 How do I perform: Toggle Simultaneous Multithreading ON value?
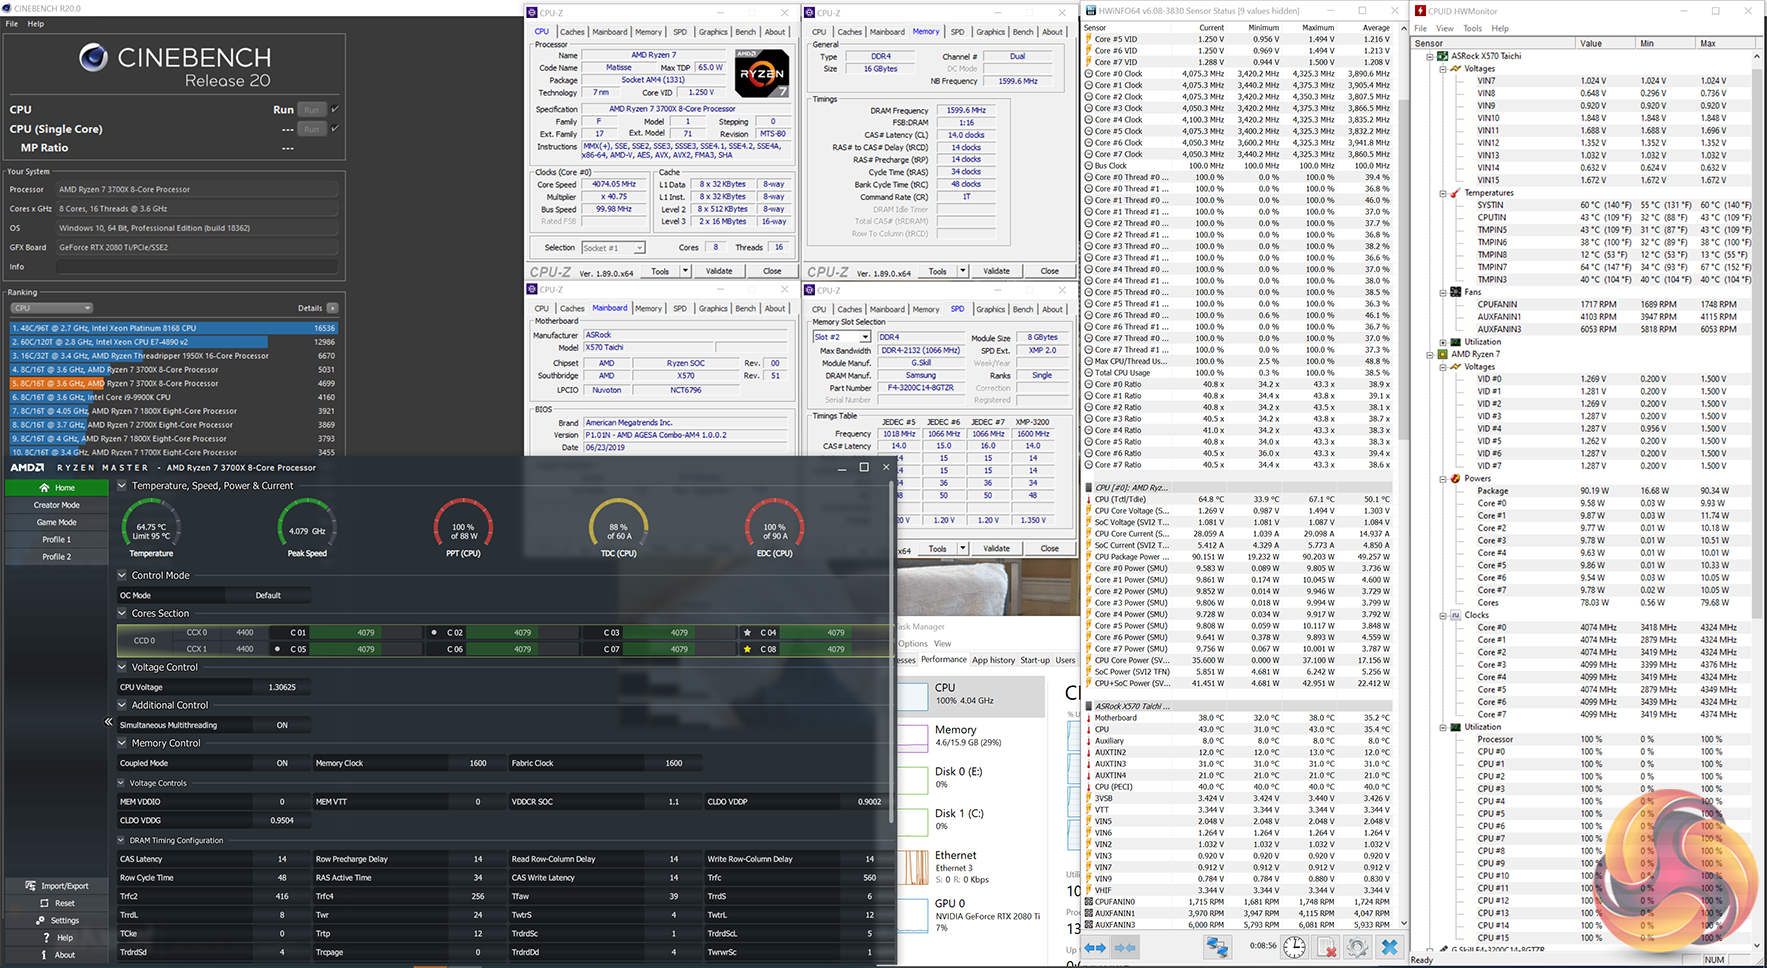(282, 725)
